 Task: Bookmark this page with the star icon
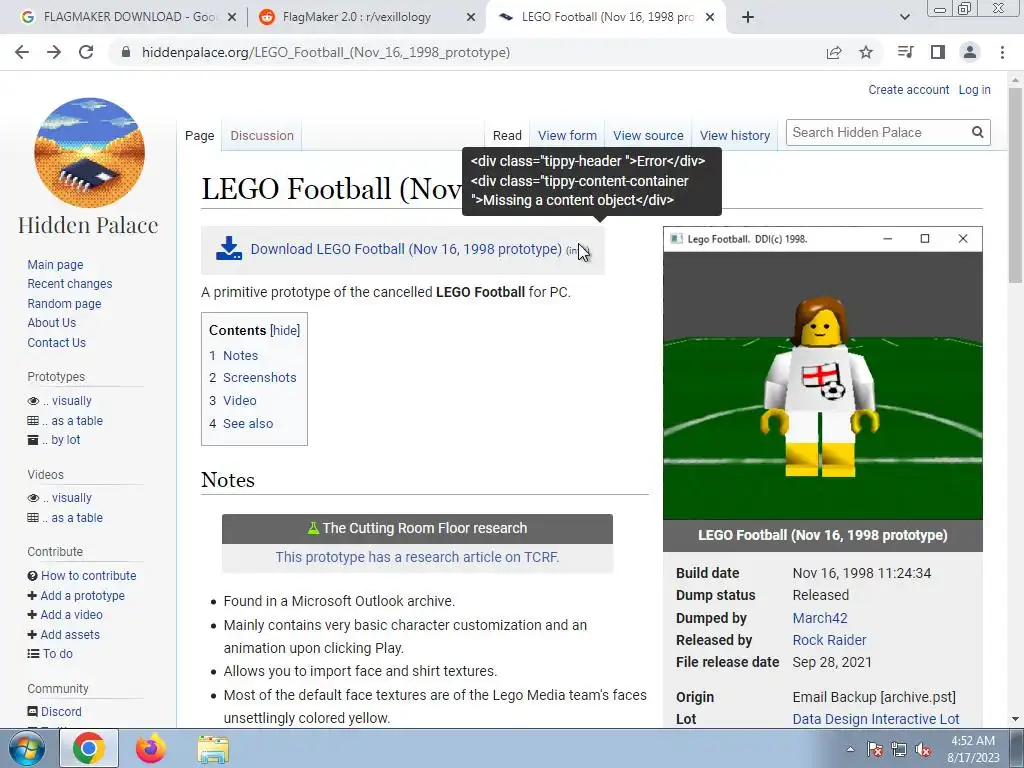pos(866,52)
